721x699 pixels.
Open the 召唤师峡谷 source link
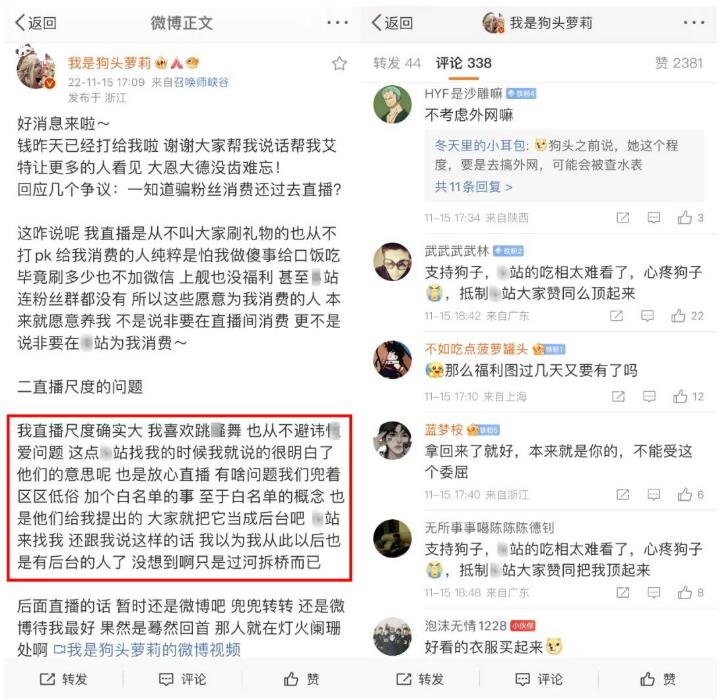click(201, 82)
